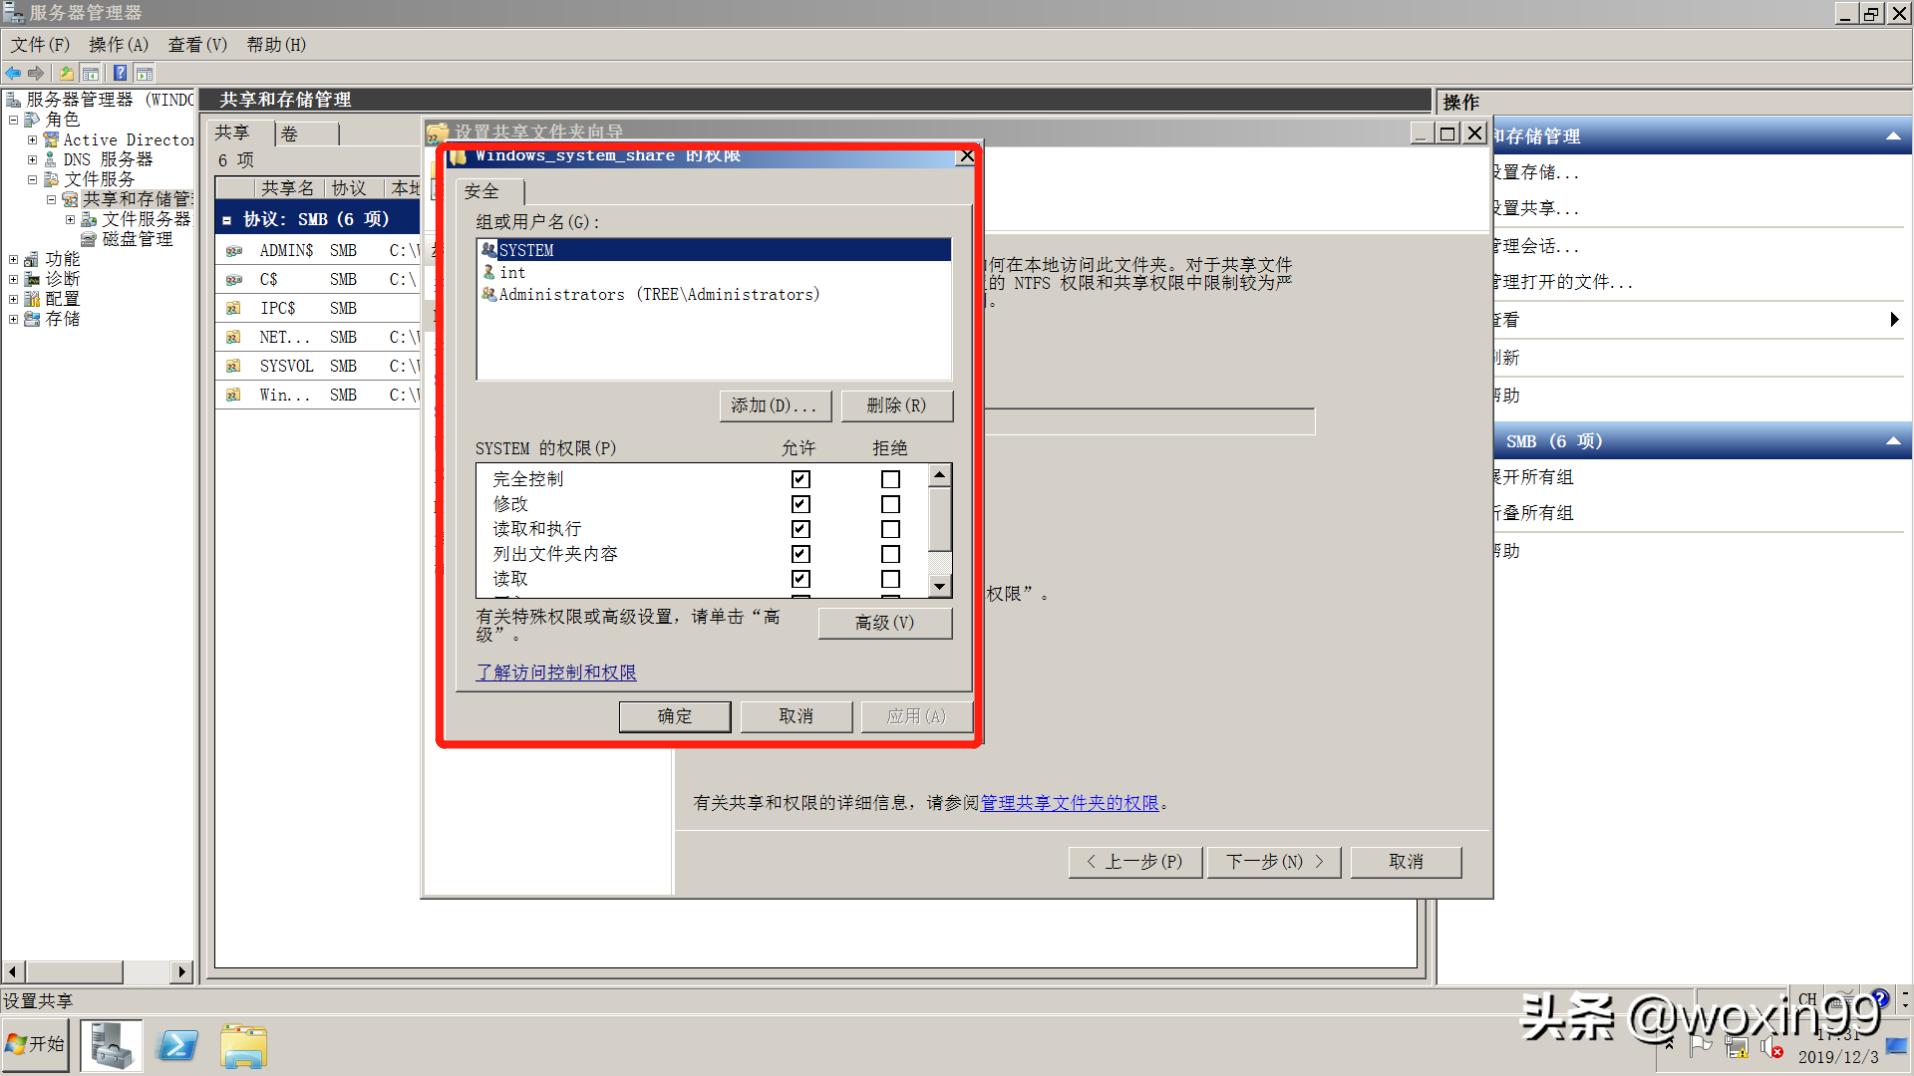This screenshot has width=1914, height=1076.
Task: Open Windows Explorer from the taskbar
Action: point(243,1044)
